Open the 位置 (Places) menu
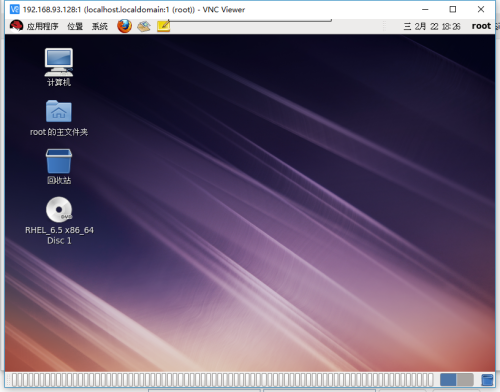The width and height of the screenshot is (500, 392). pos(75,26)
